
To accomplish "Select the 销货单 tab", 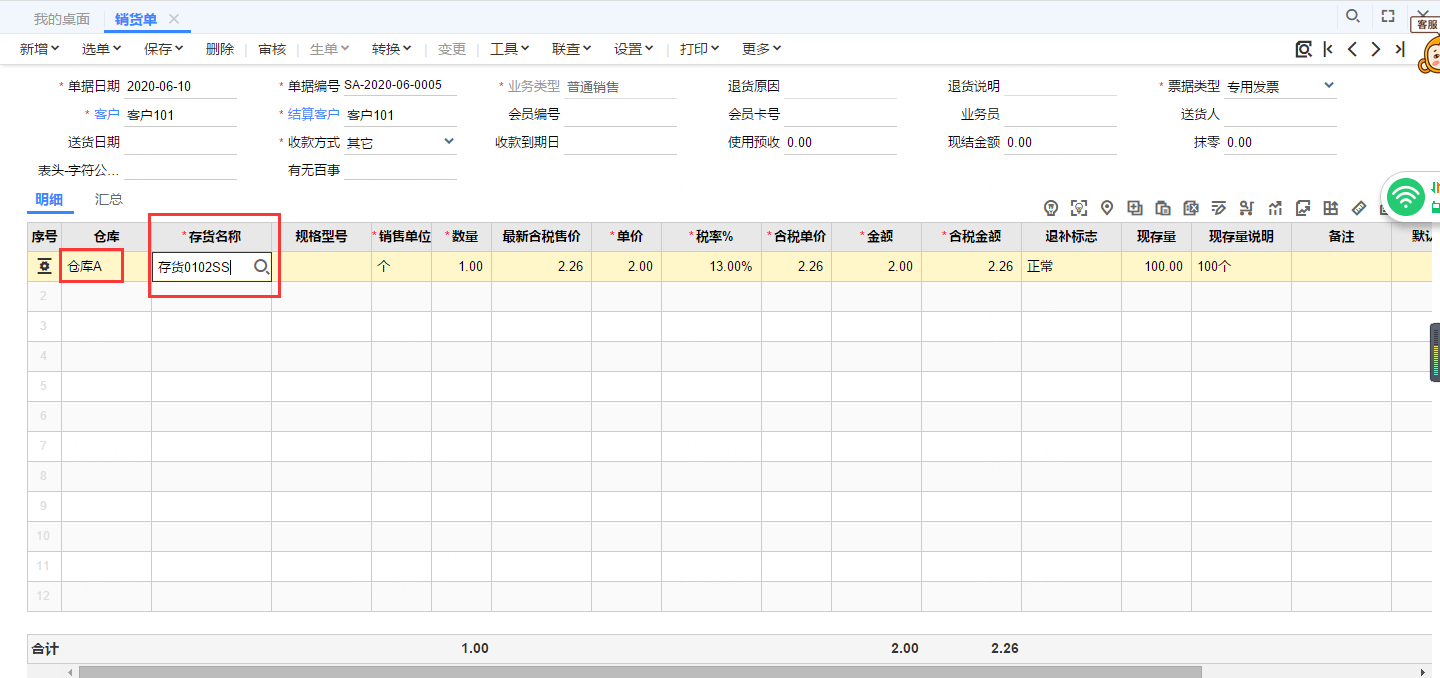I will (x=135, y=19).
